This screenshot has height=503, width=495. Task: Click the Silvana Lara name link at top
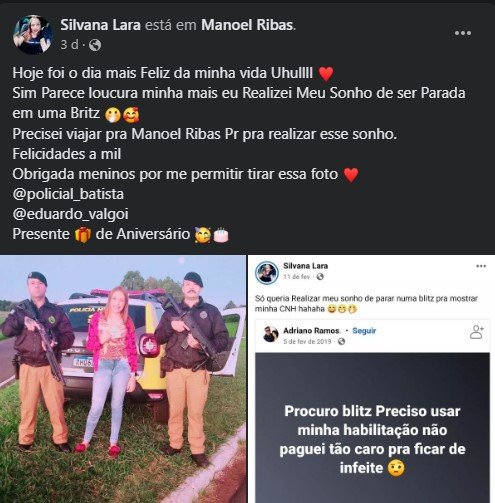pyautogui.click(x=100, y=25)
